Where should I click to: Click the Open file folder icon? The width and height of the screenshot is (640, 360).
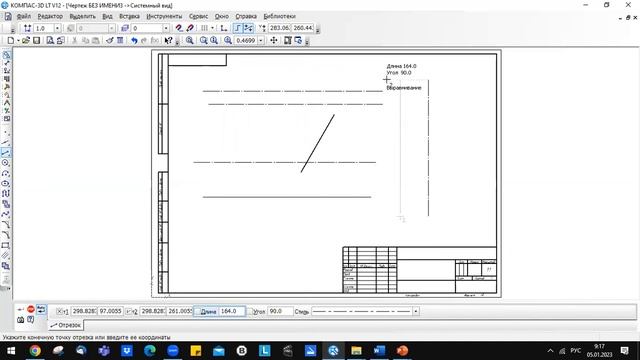26,40
